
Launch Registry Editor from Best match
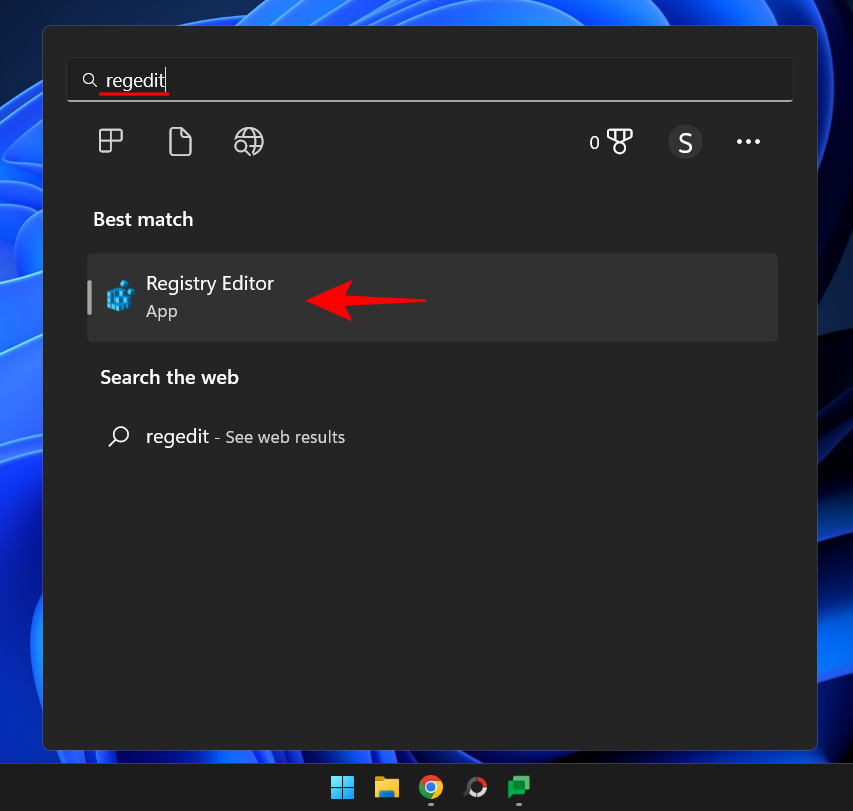coord(209,283)
